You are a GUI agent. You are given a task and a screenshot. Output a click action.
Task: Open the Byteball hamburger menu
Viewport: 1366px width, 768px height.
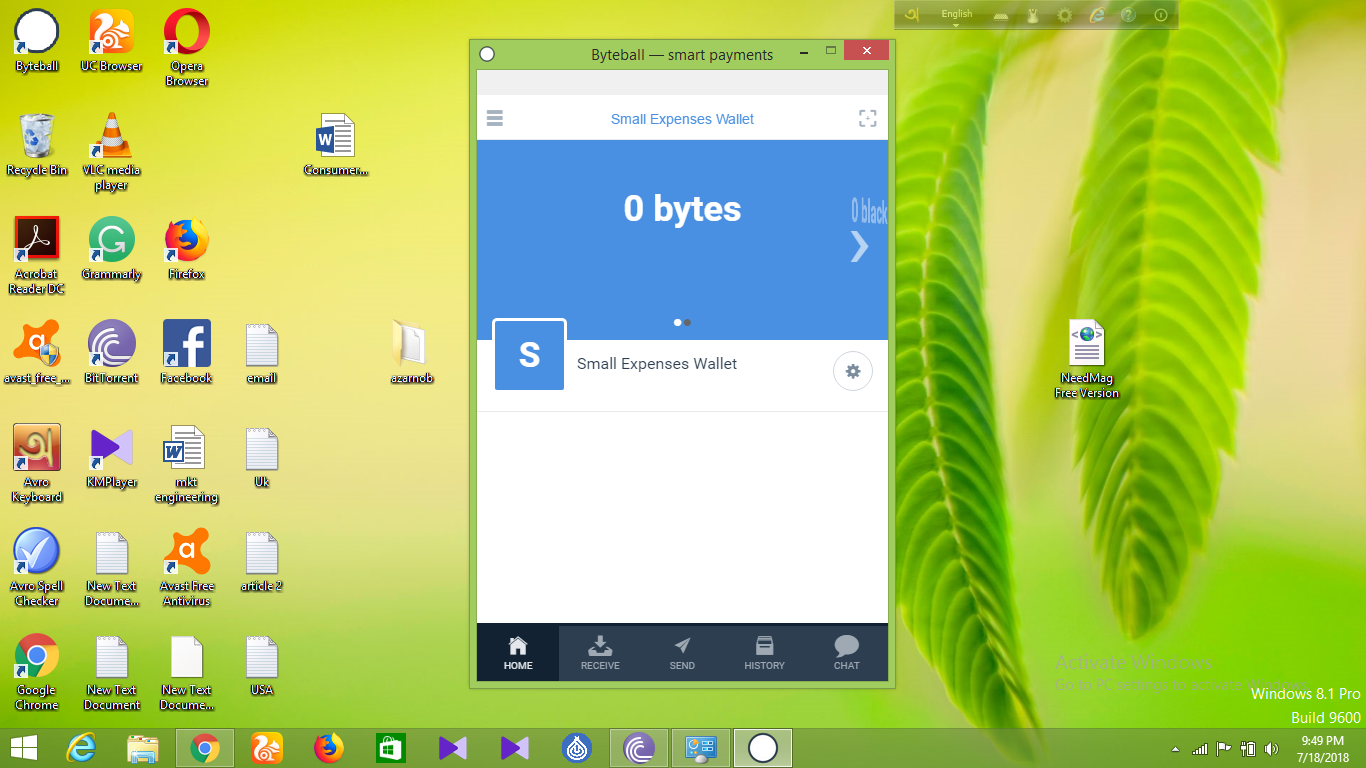tap(494, 118)
